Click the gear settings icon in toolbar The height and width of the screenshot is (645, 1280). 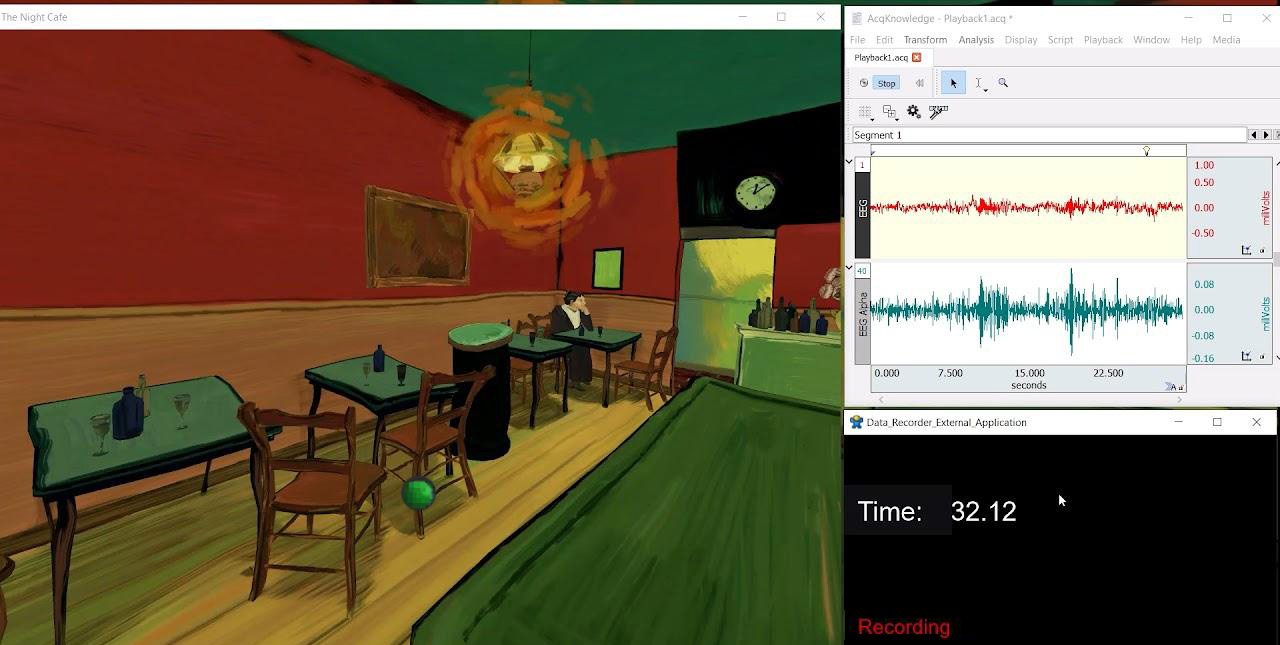pyautogui.click(x=914, y=112)
